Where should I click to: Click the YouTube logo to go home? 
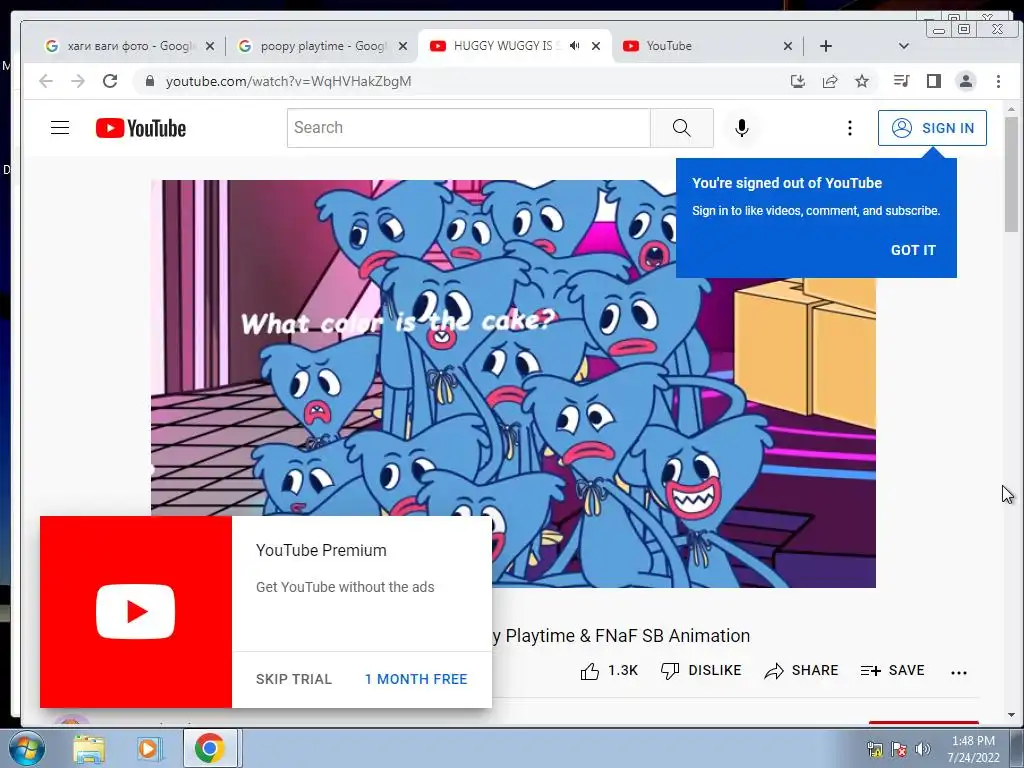pyautogui.click(x=140, y=128)
